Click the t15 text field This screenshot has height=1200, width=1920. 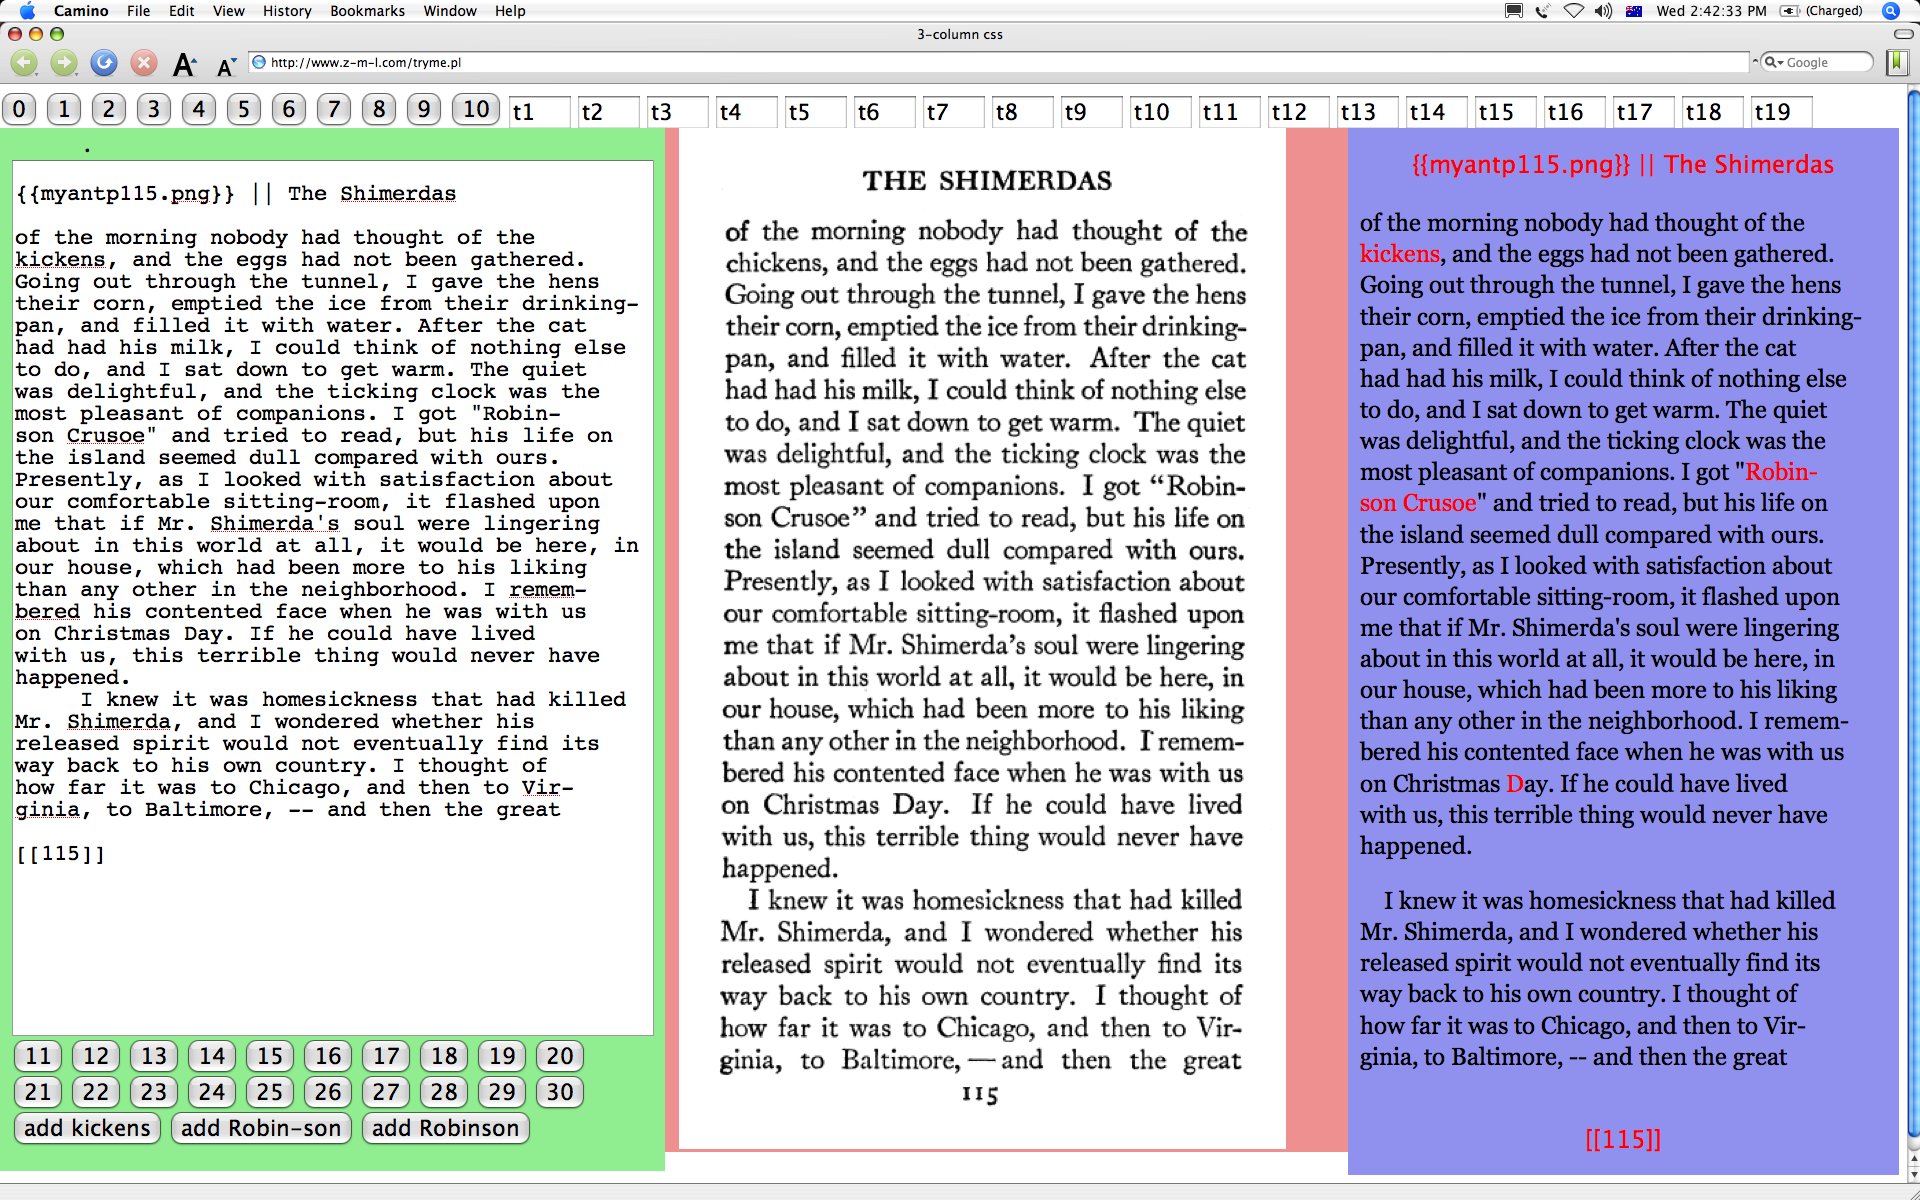(x=1505, y=111)
